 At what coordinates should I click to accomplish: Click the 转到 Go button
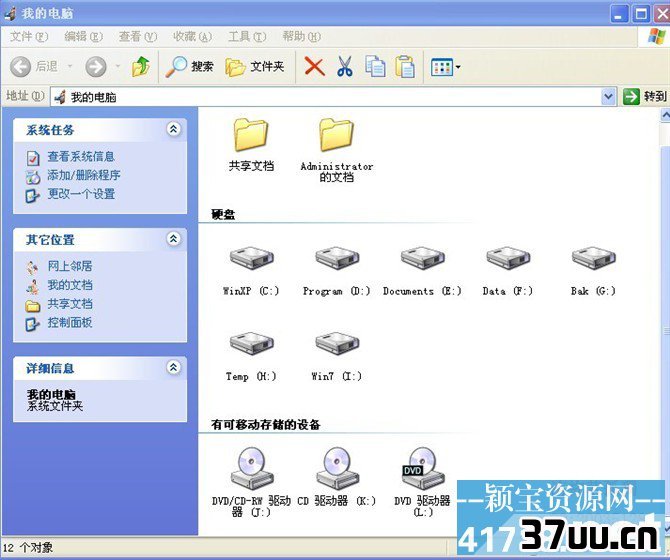(x=645, y=97)
